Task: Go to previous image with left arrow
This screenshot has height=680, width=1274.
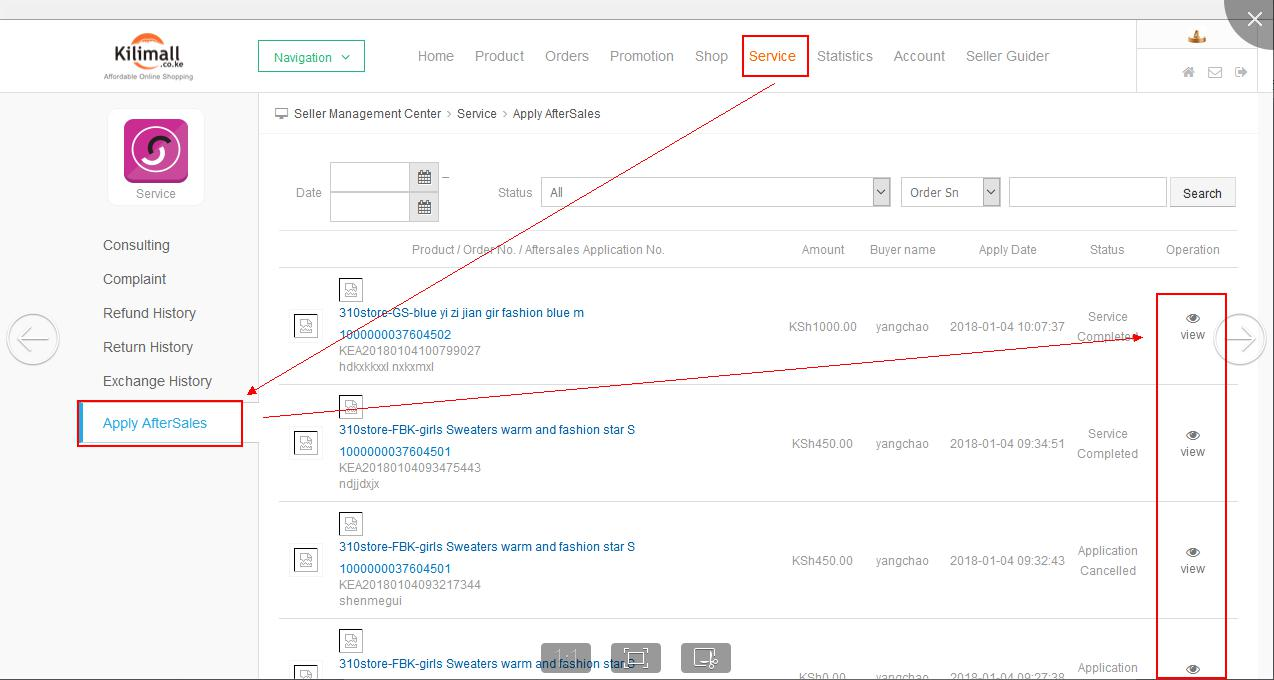Action: point(33,340)
